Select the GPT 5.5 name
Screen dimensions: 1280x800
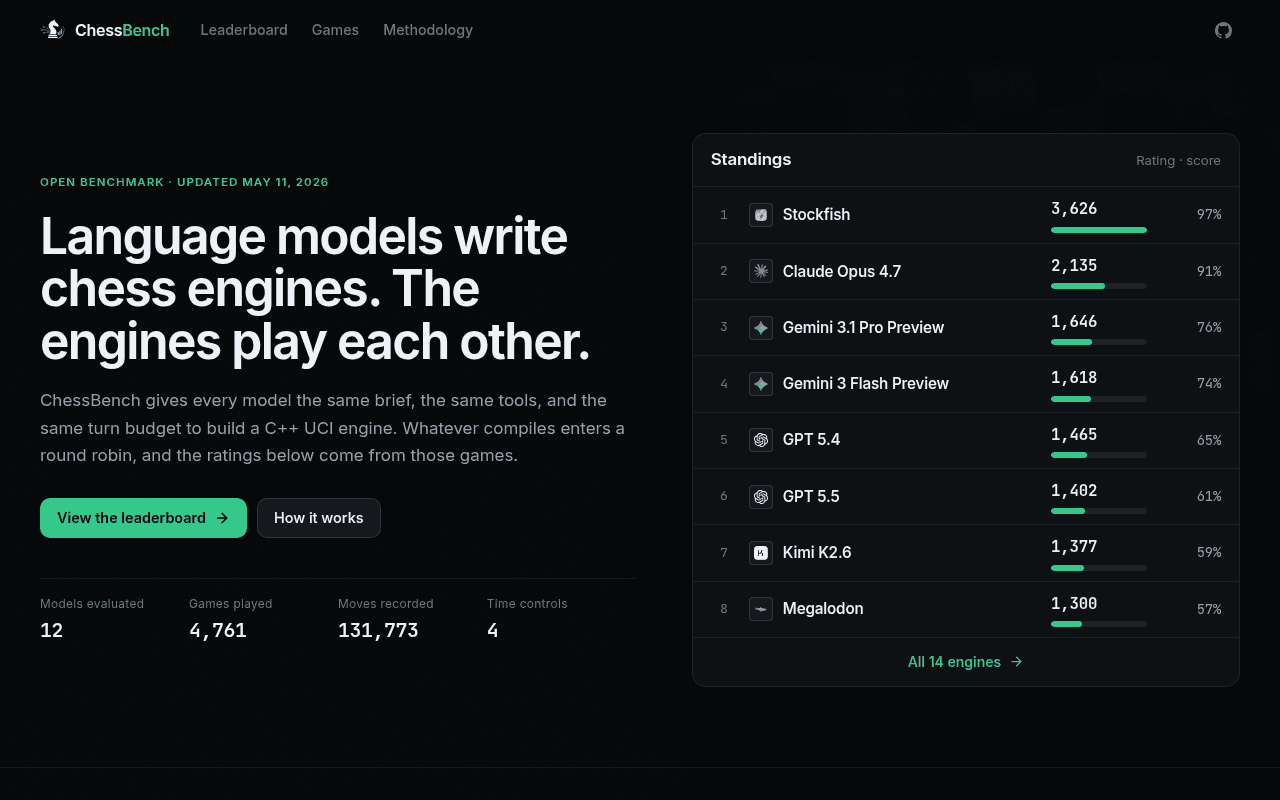811,496
